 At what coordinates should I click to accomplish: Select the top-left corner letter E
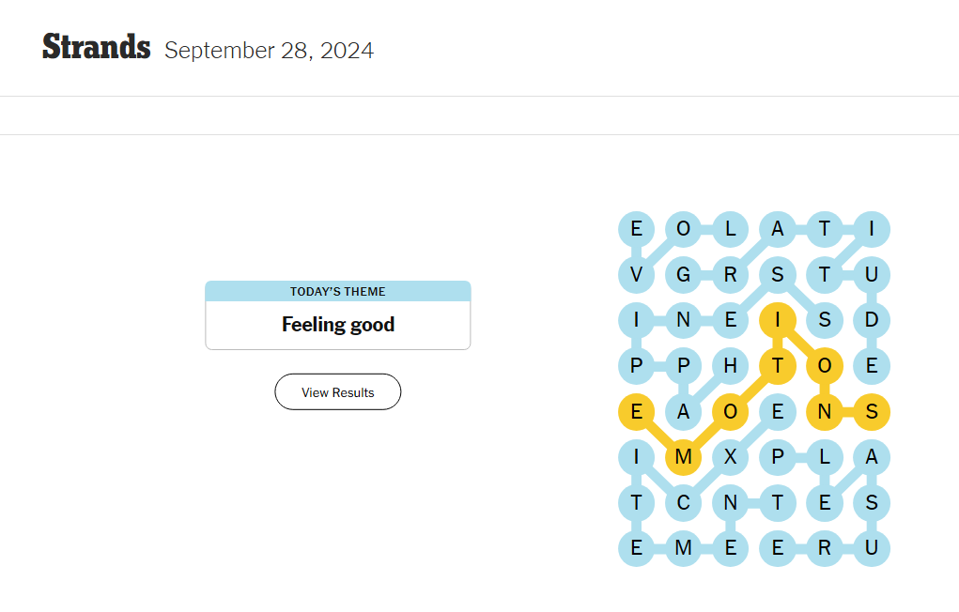coord(636,229)
